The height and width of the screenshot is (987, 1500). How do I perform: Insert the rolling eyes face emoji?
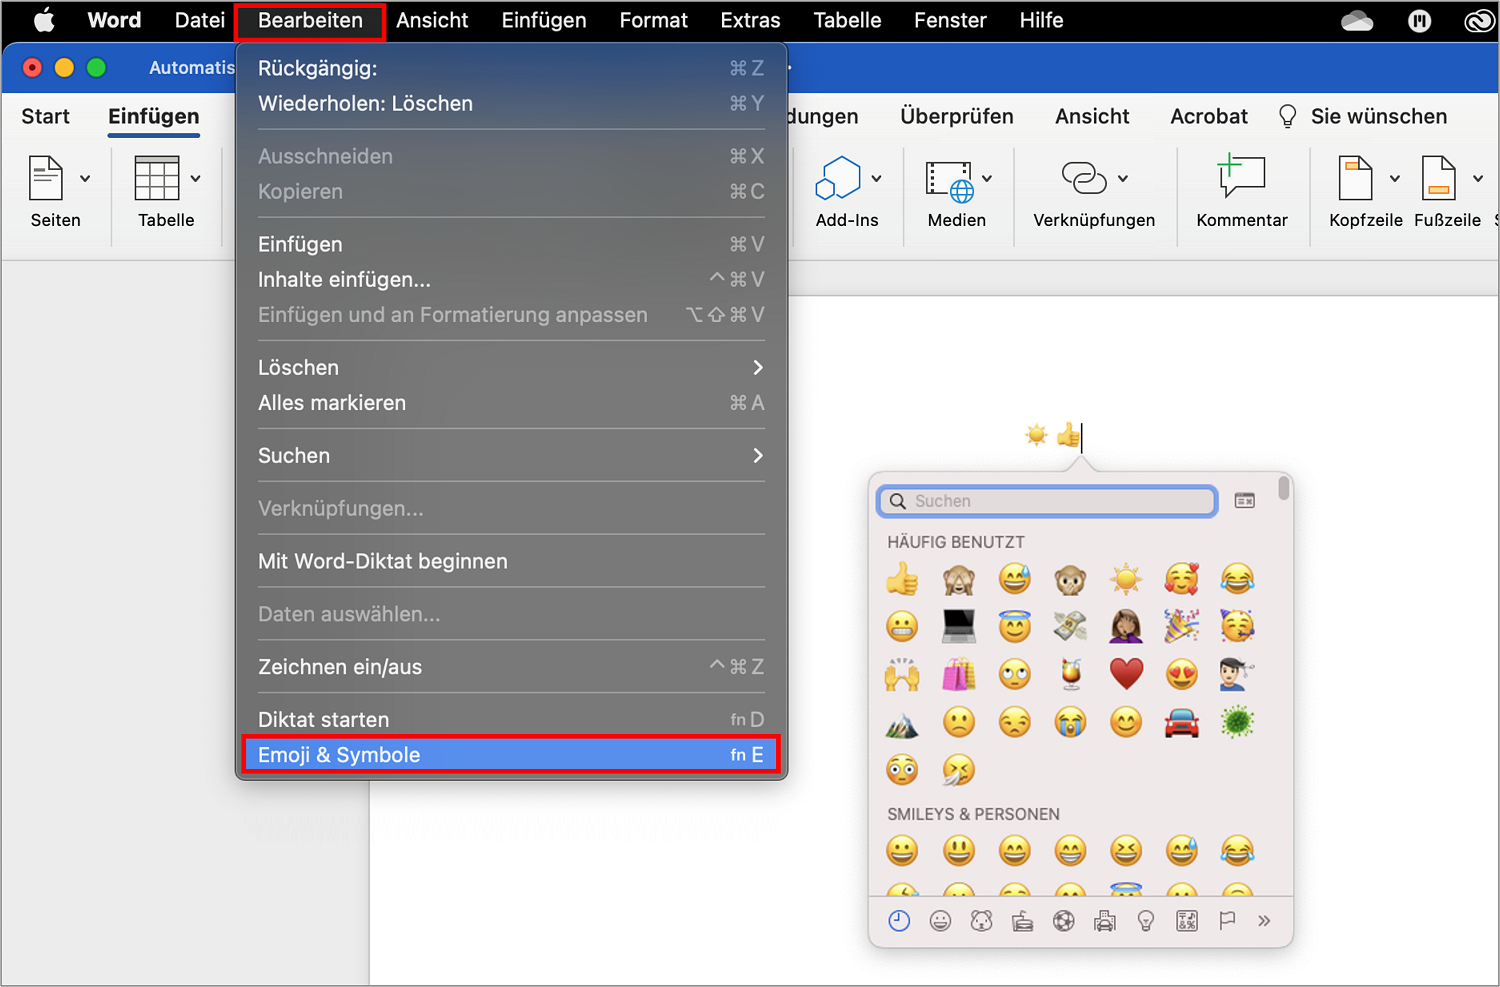point(1014,674)
